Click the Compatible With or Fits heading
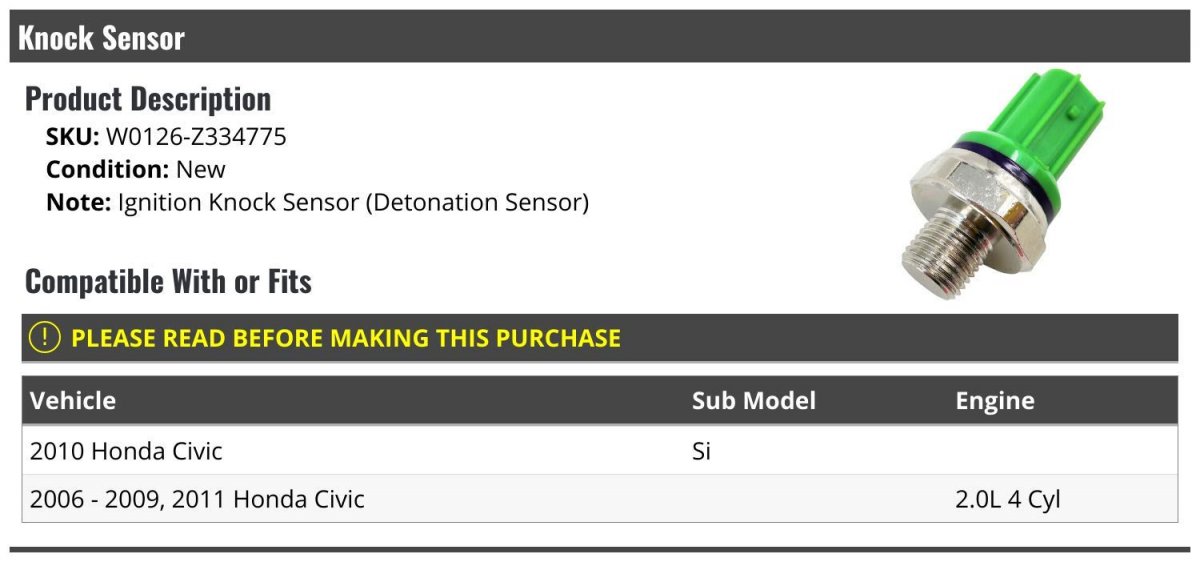The height and width of the screenshot is (562, 1200). [168, 282]
